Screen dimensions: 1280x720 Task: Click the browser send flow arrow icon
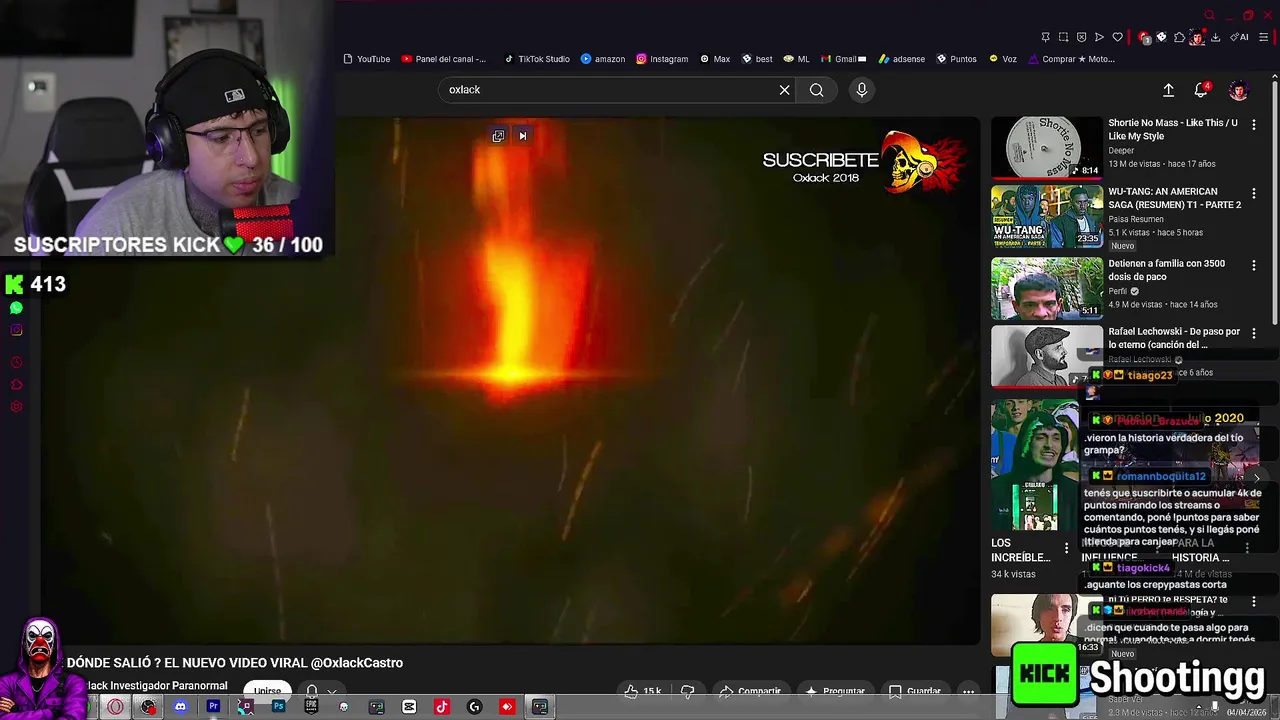pos(1099,37)
